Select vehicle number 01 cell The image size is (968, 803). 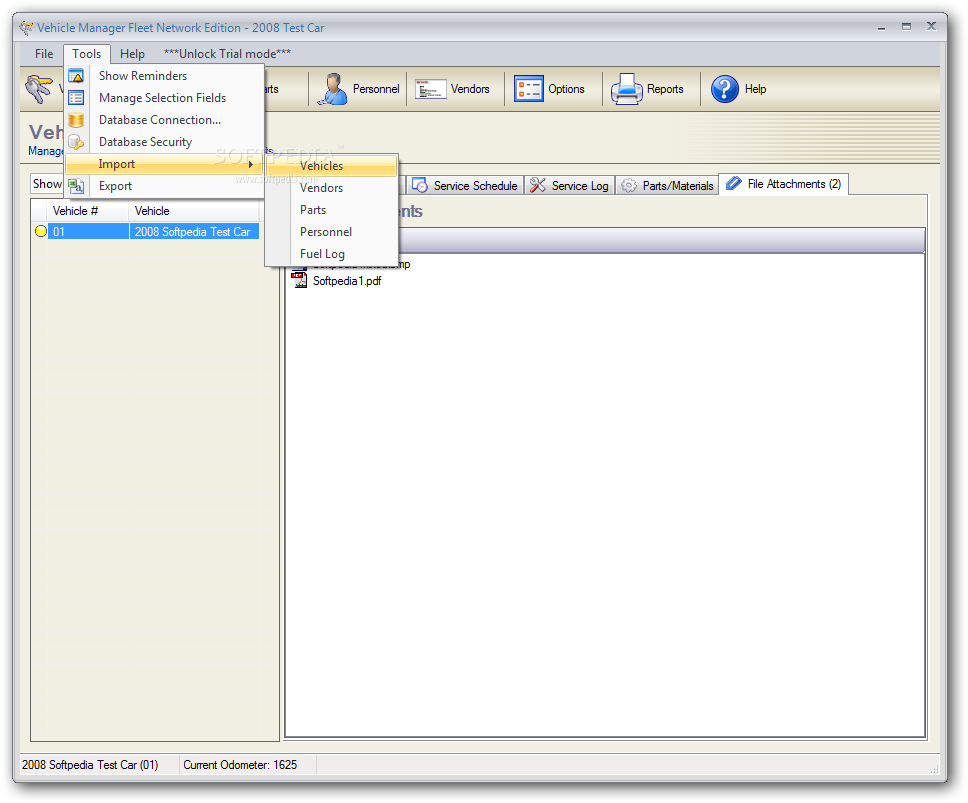click(x=88, y=232)
